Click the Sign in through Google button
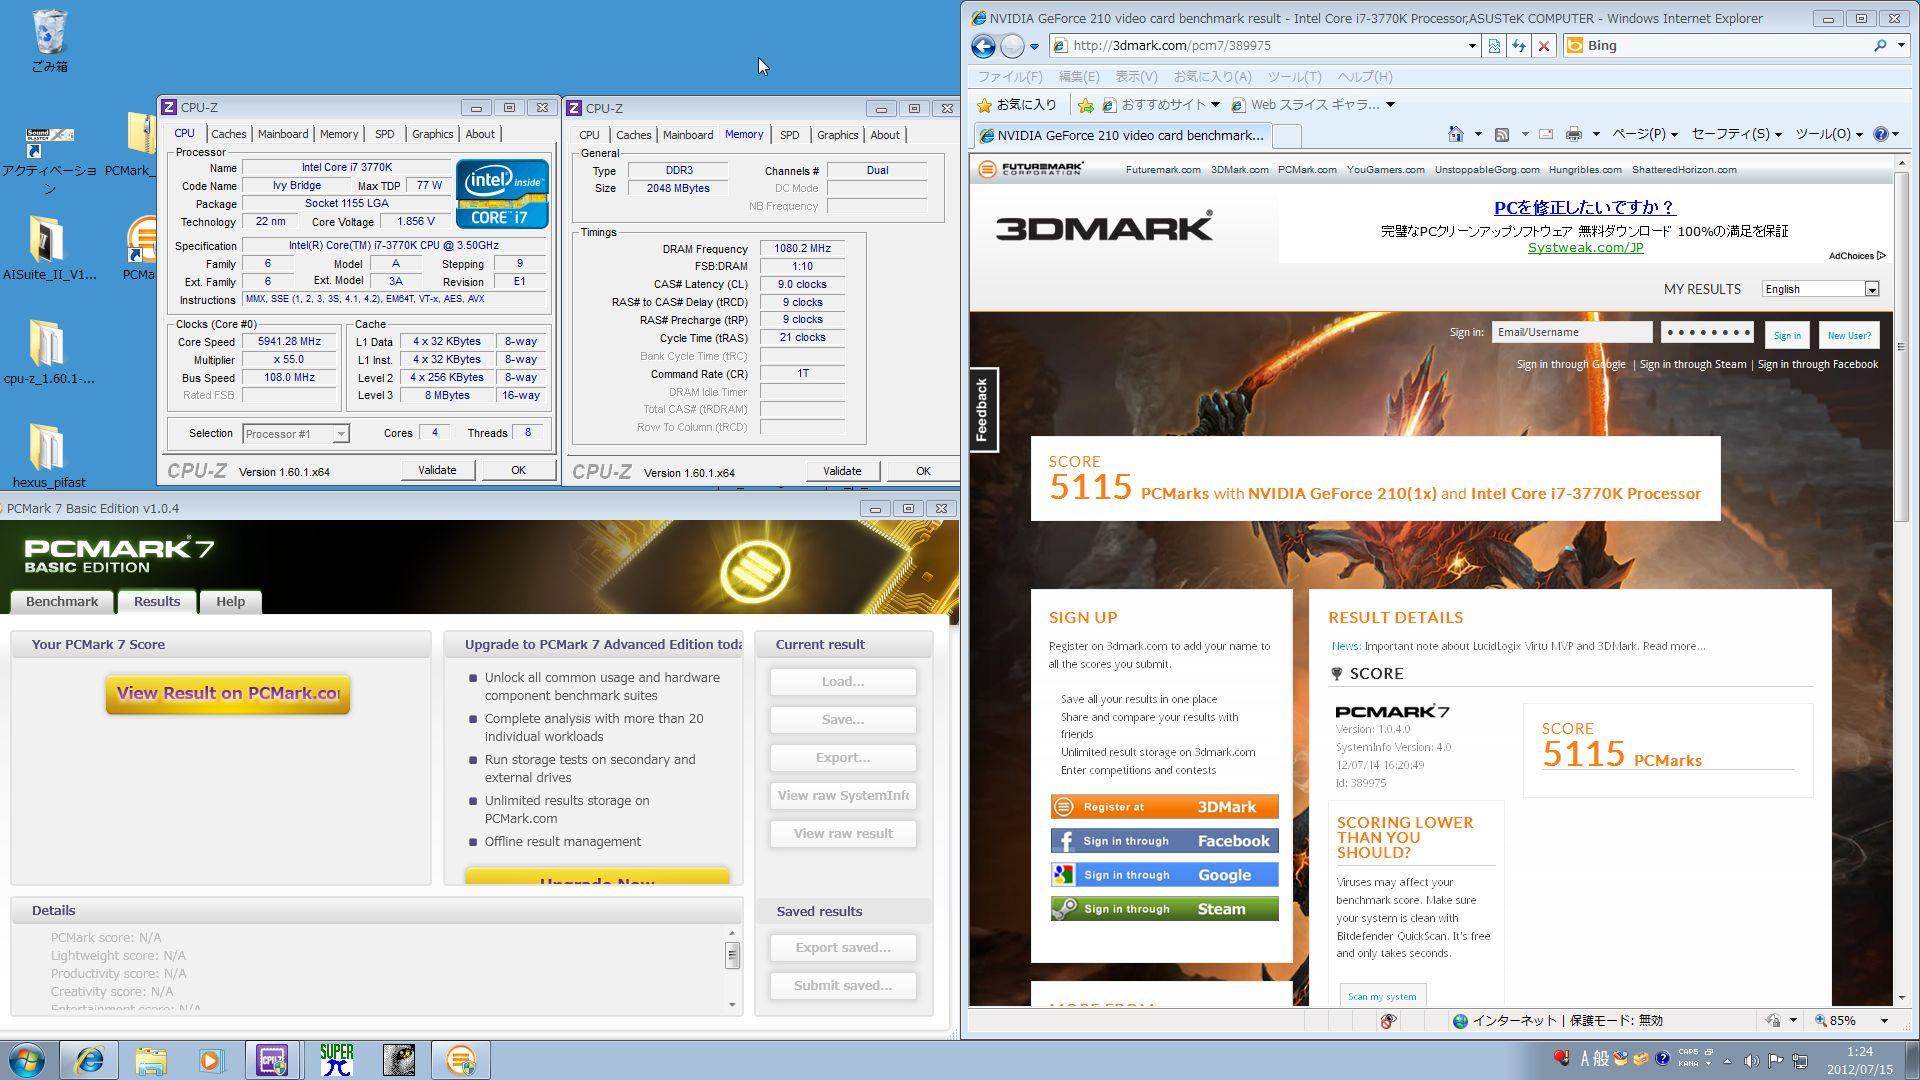 [x=1164, y=875]
